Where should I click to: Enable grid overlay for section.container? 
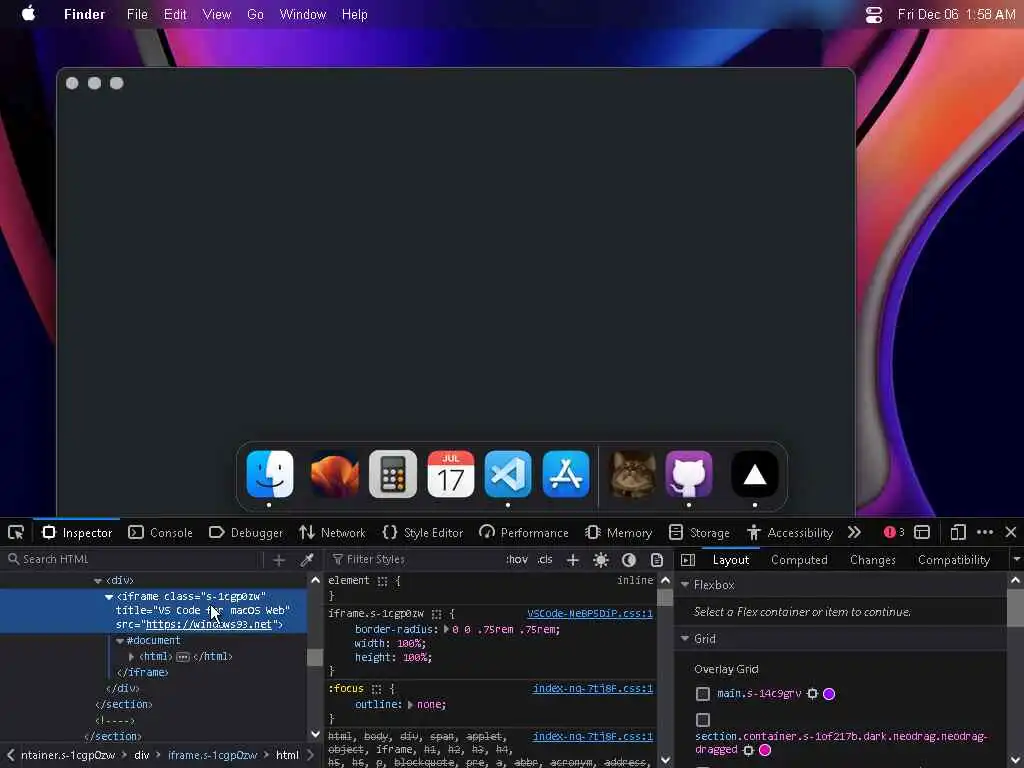click(x=703, y=720)
